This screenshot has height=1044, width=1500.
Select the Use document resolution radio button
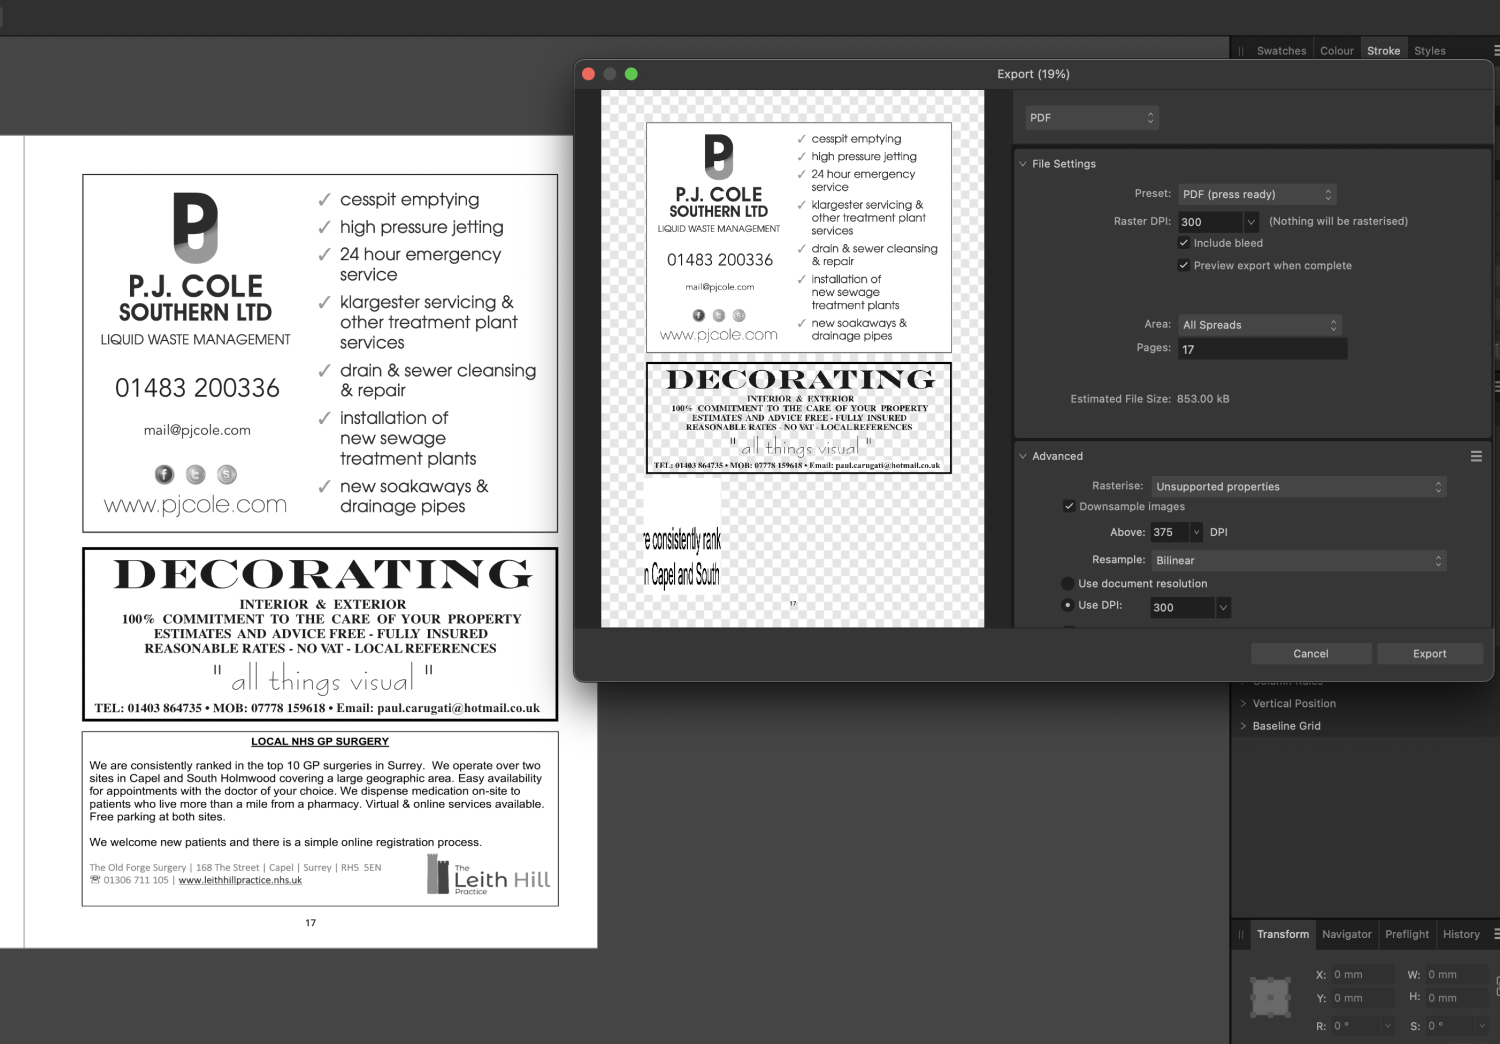tap(1067, 584)
